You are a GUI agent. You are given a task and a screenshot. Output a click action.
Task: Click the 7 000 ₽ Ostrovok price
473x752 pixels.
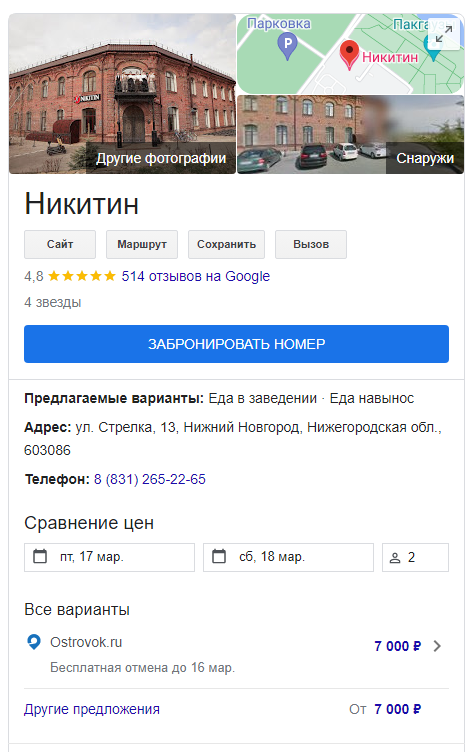(398, 646)
